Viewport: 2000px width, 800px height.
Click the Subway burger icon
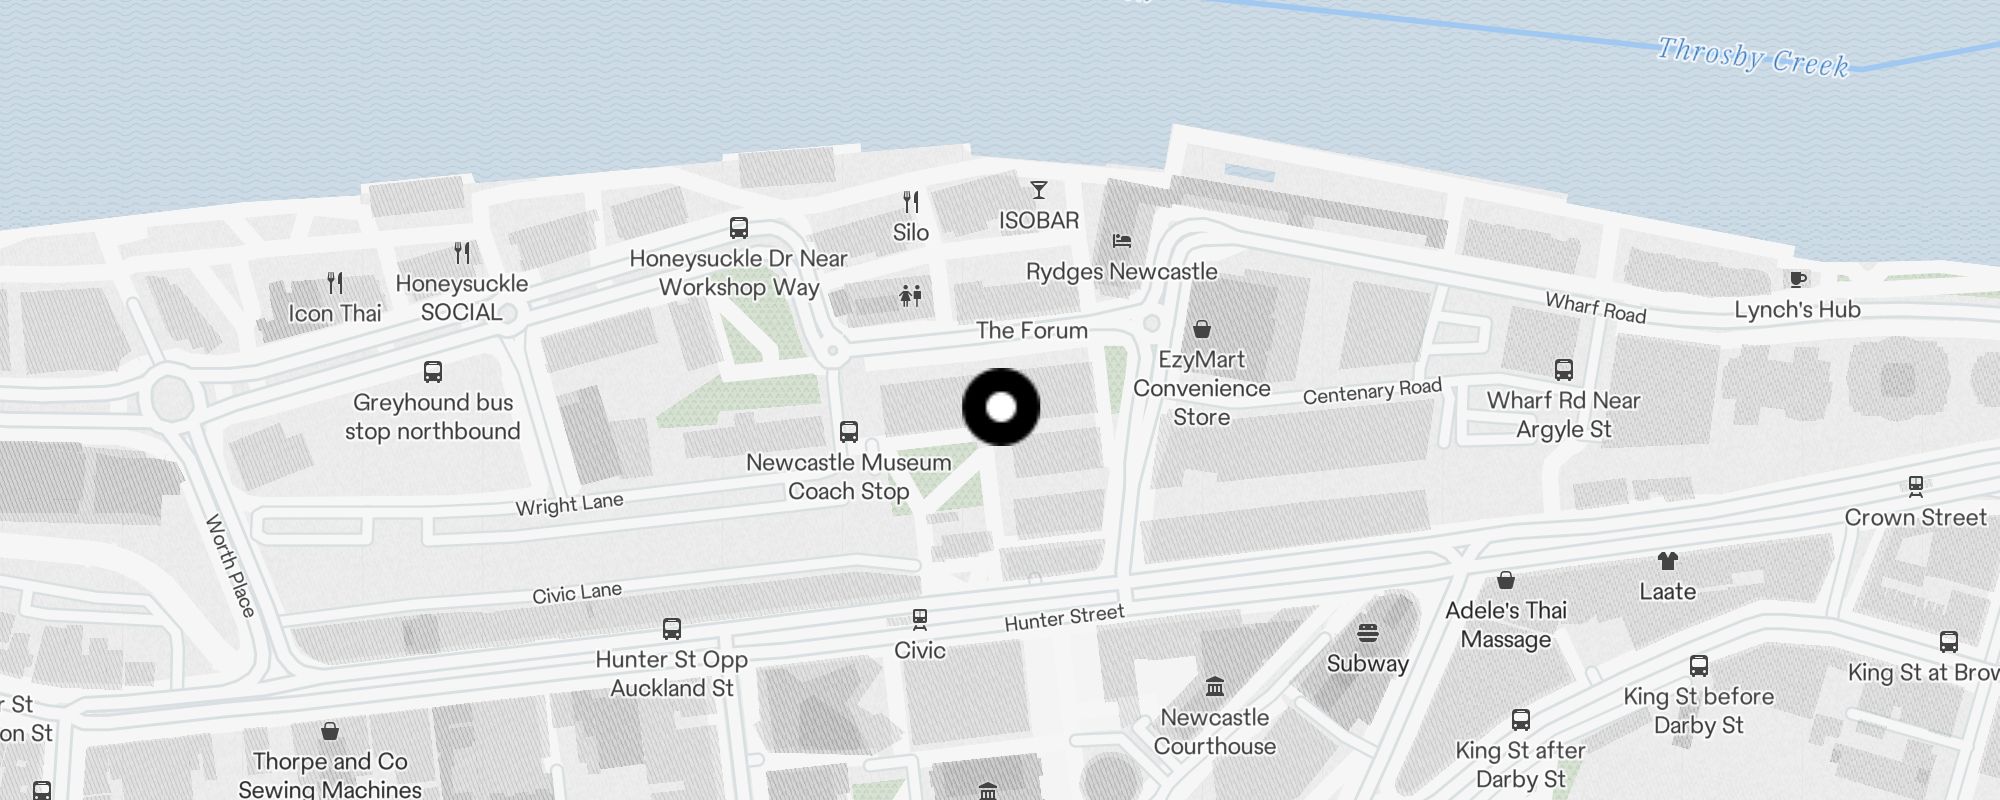[1368, 633]
